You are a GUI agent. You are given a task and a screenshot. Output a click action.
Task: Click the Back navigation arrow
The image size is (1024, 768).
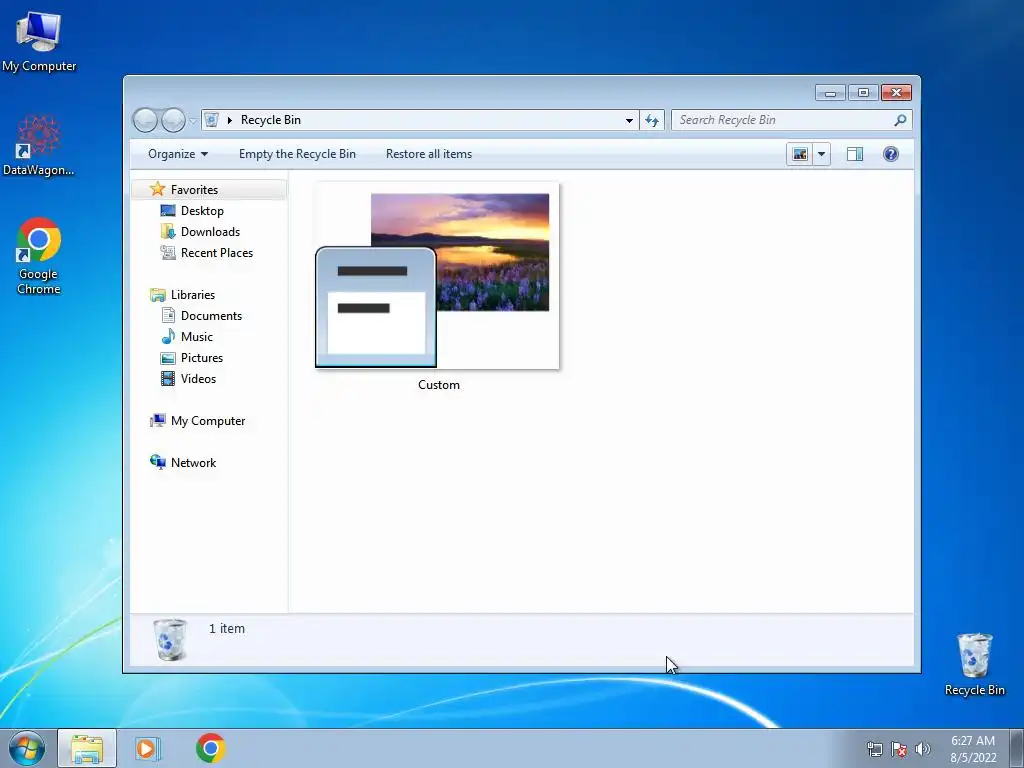point(145,120)
